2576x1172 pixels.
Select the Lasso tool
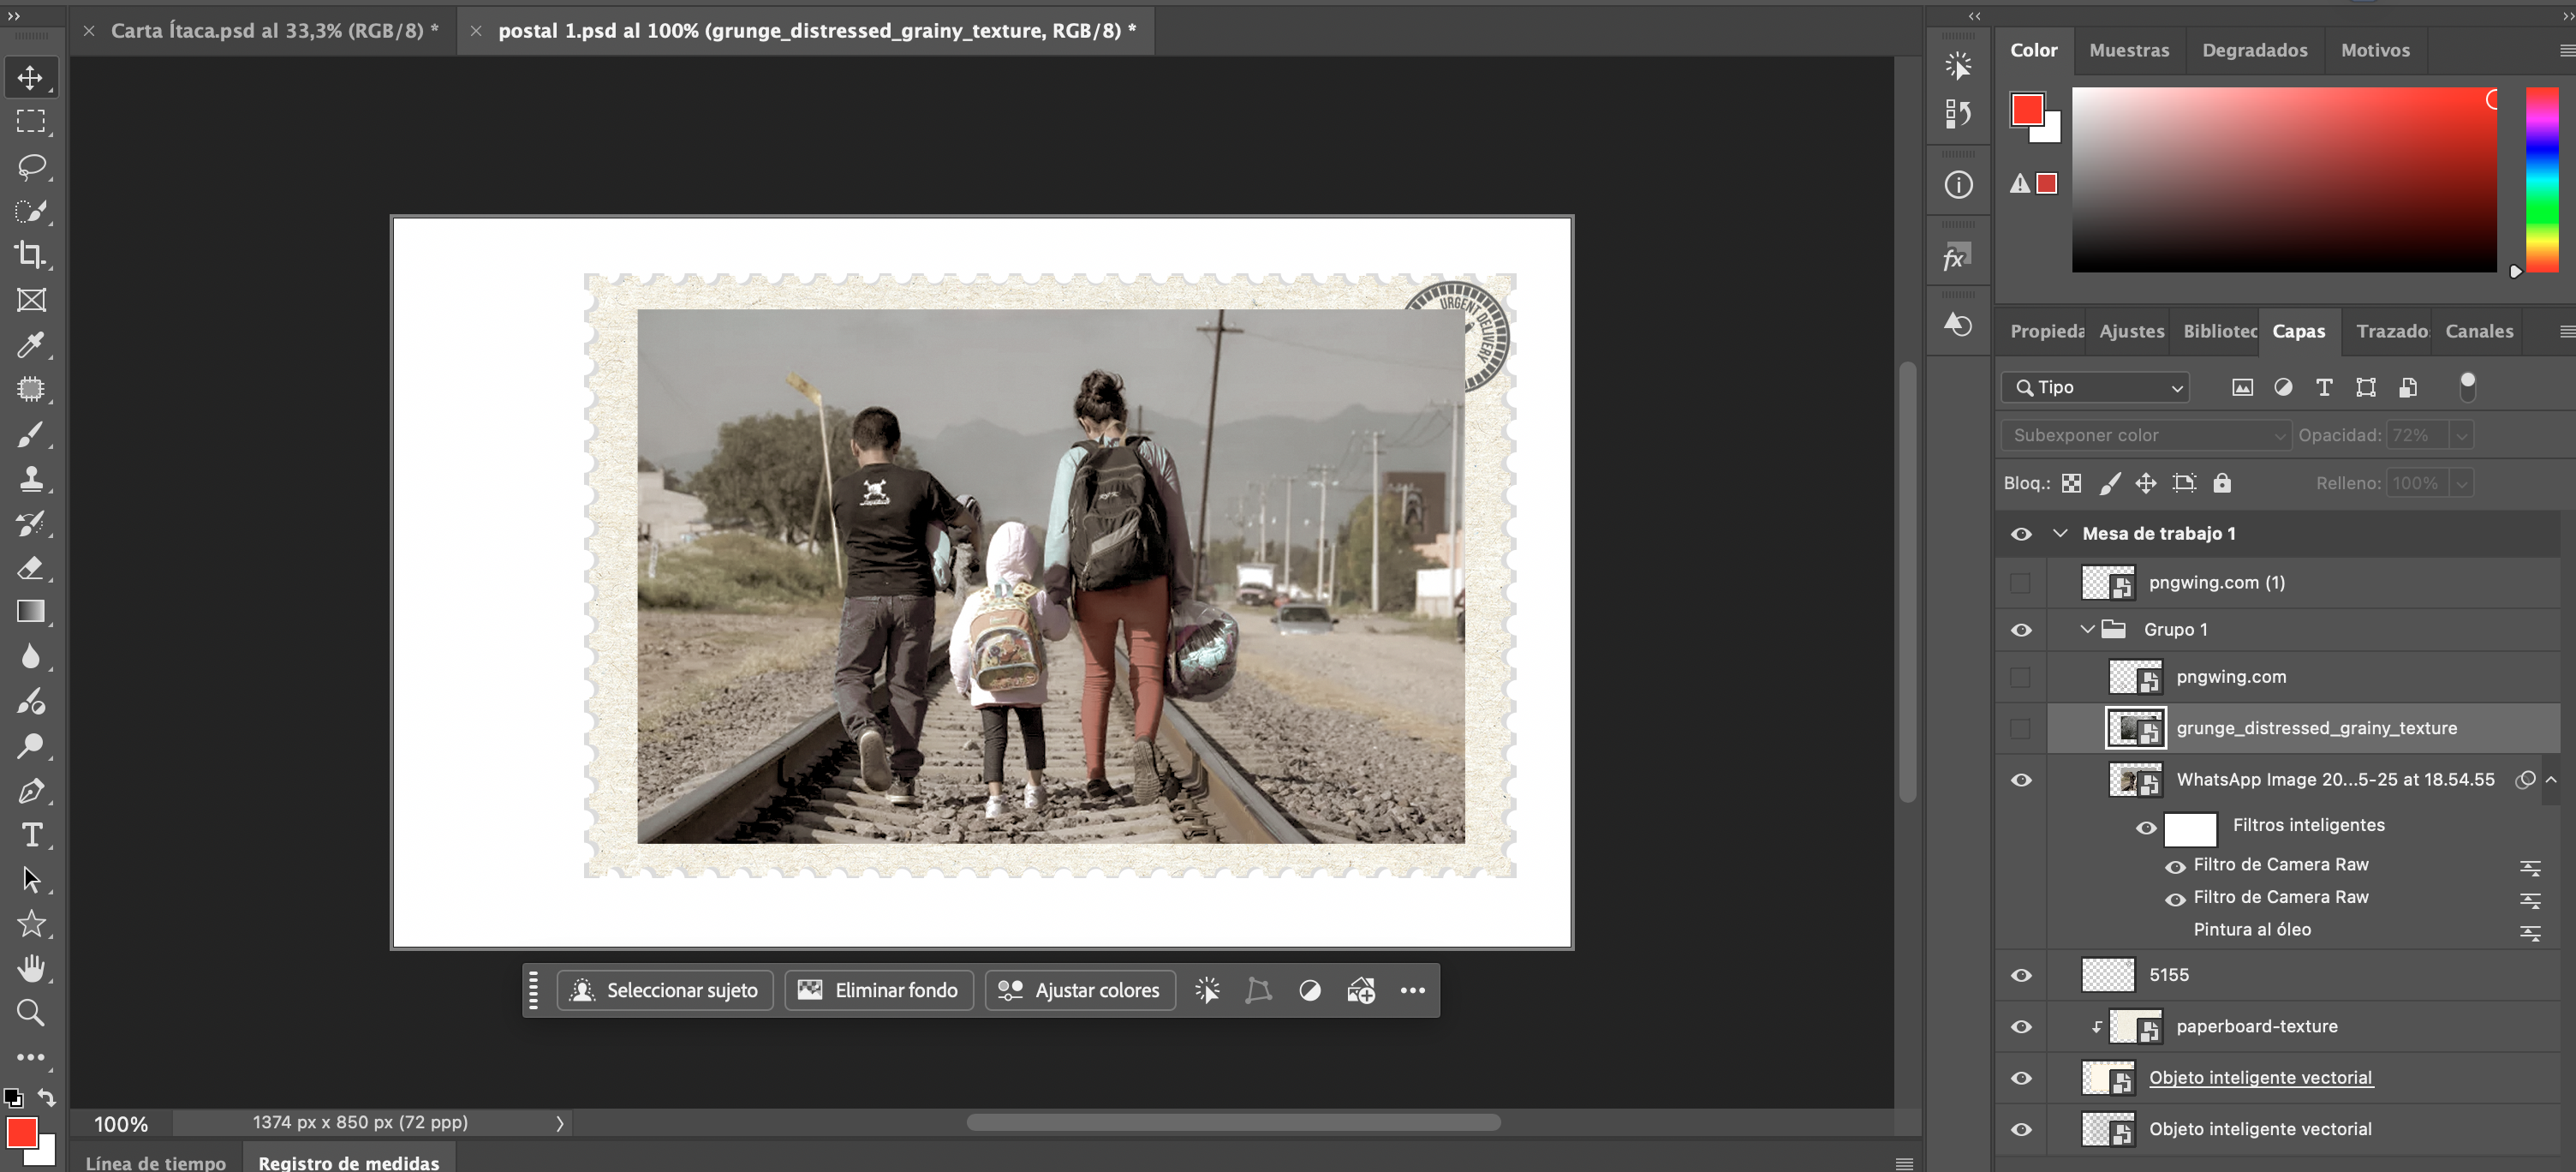31,166
